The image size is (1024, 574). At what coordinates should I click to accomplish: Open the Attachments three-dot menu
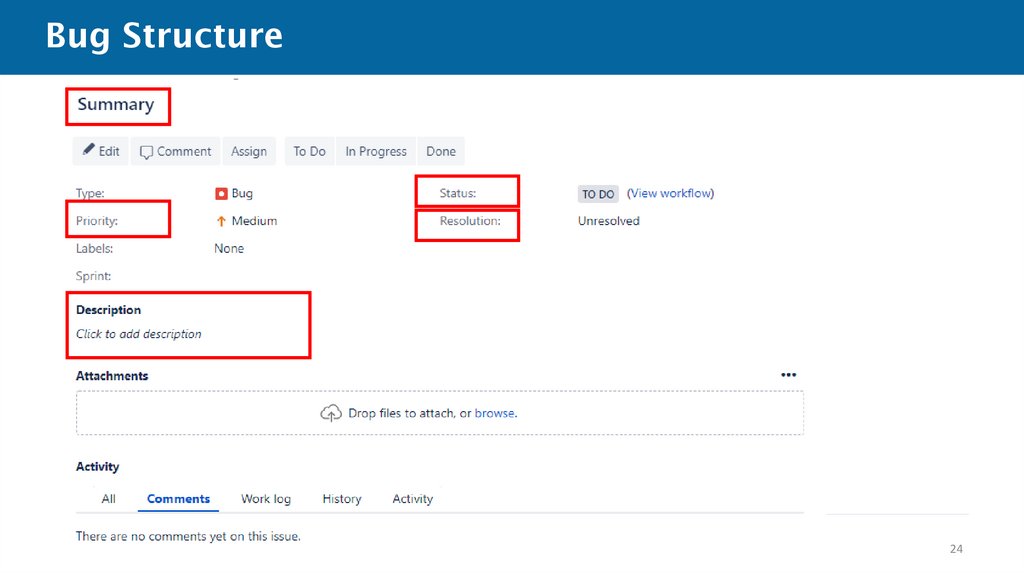coord(788,375)
